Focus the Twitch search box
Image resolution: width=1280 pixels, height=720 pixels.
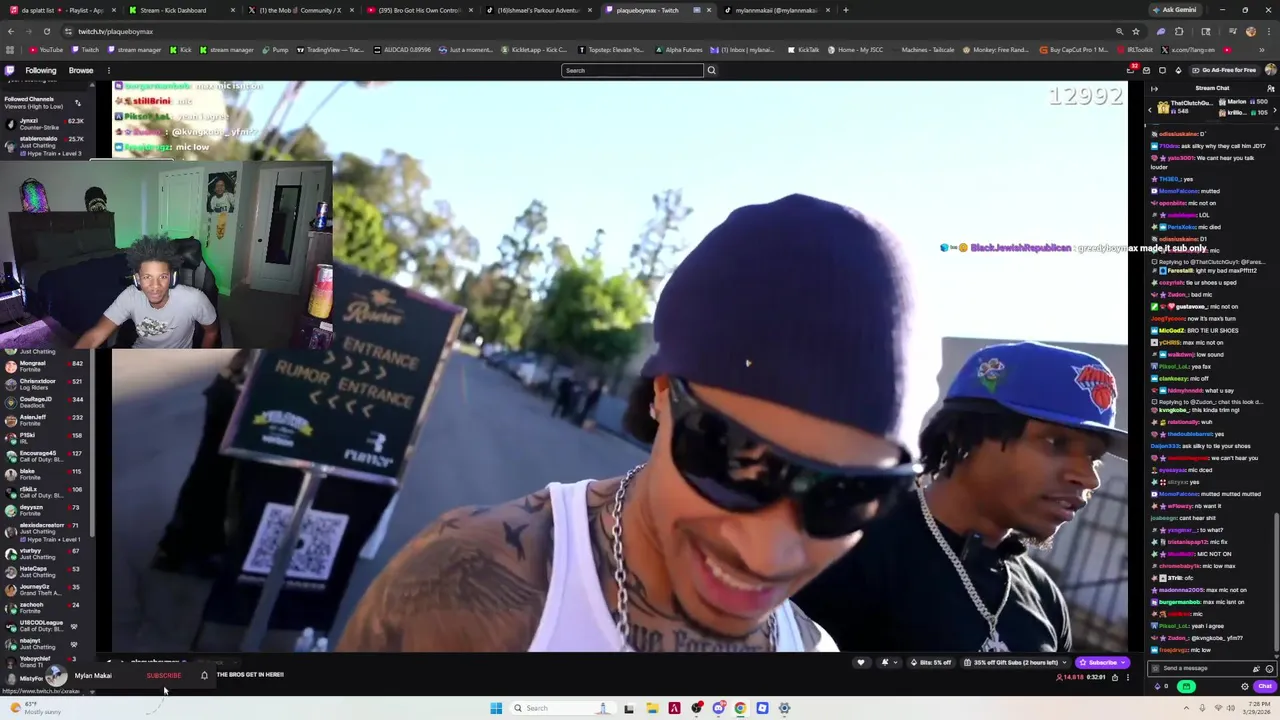(633, 70)
